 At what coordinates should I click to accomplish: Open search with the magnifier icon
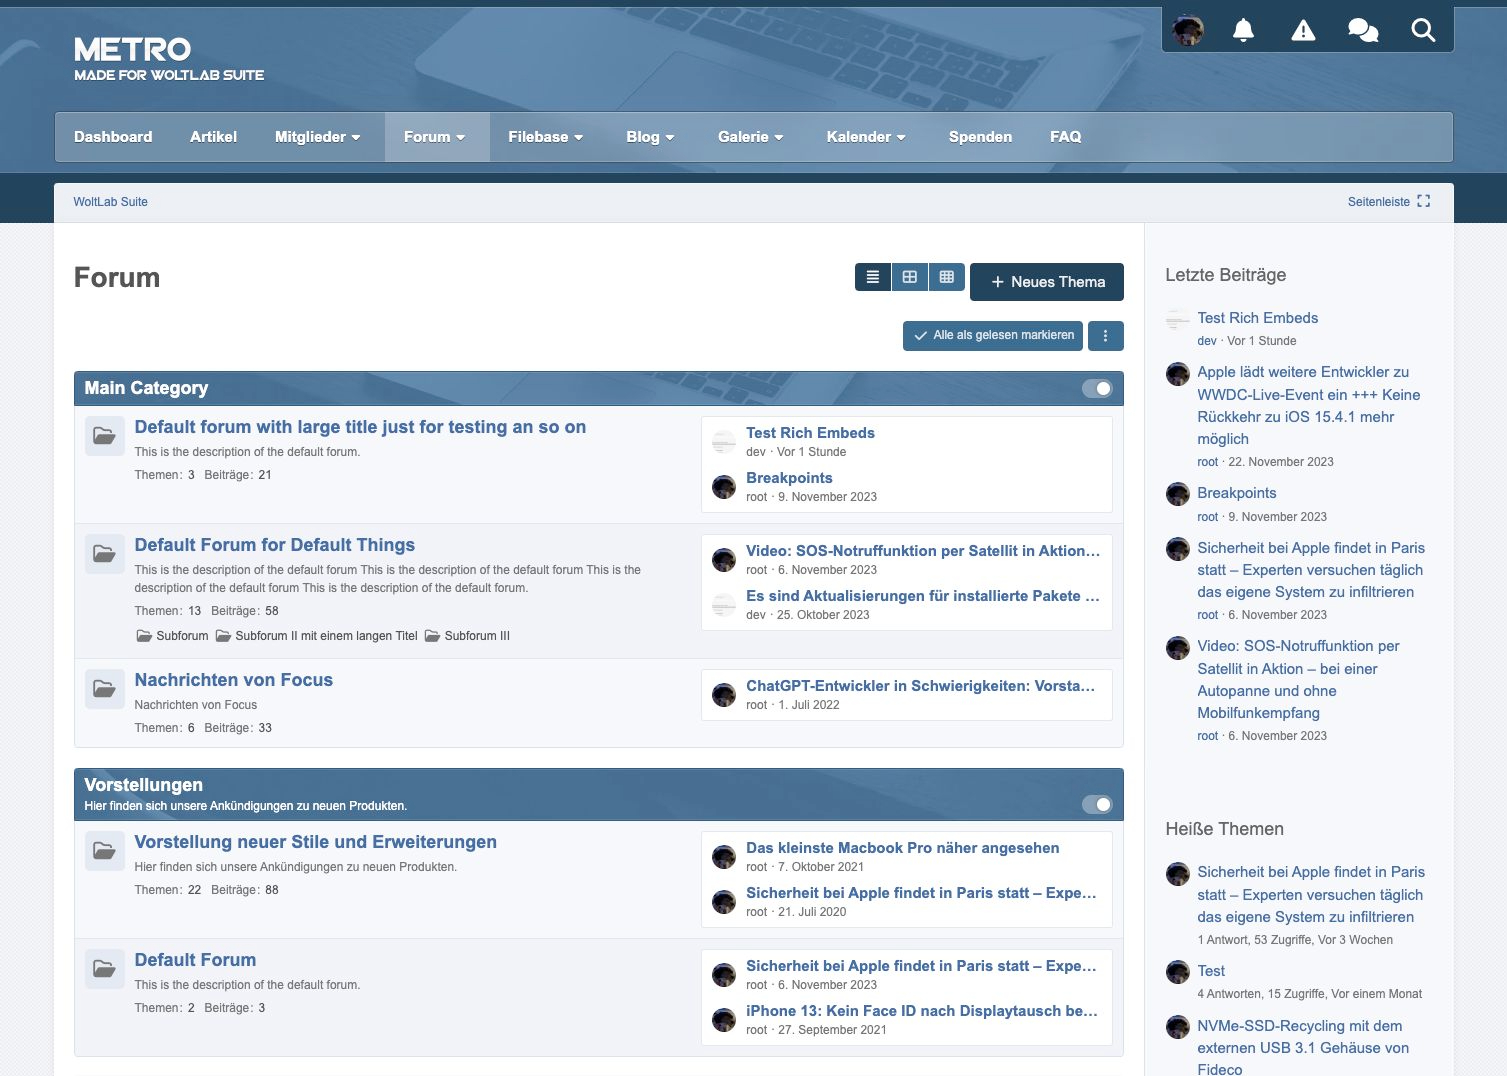coord(1423,30)
